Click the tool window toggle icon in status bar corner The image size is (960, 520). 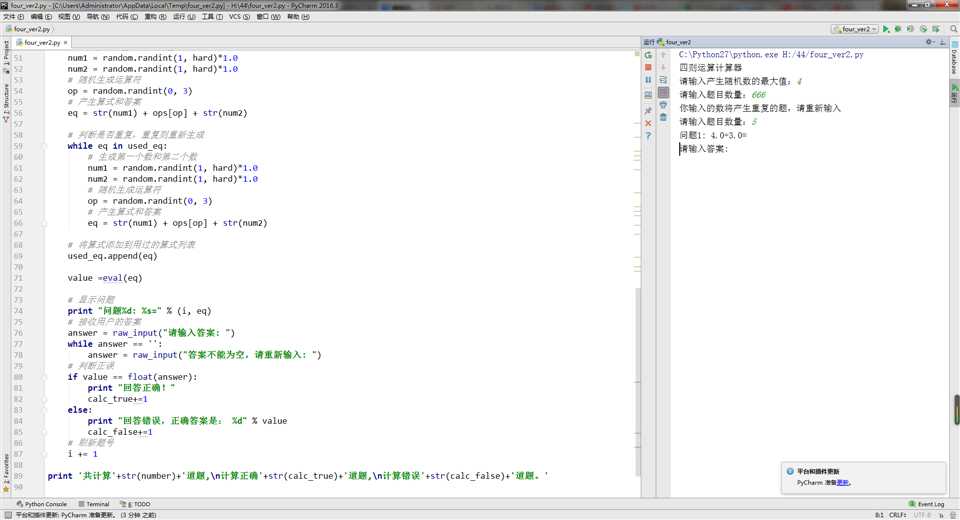[x=7, y=515]
